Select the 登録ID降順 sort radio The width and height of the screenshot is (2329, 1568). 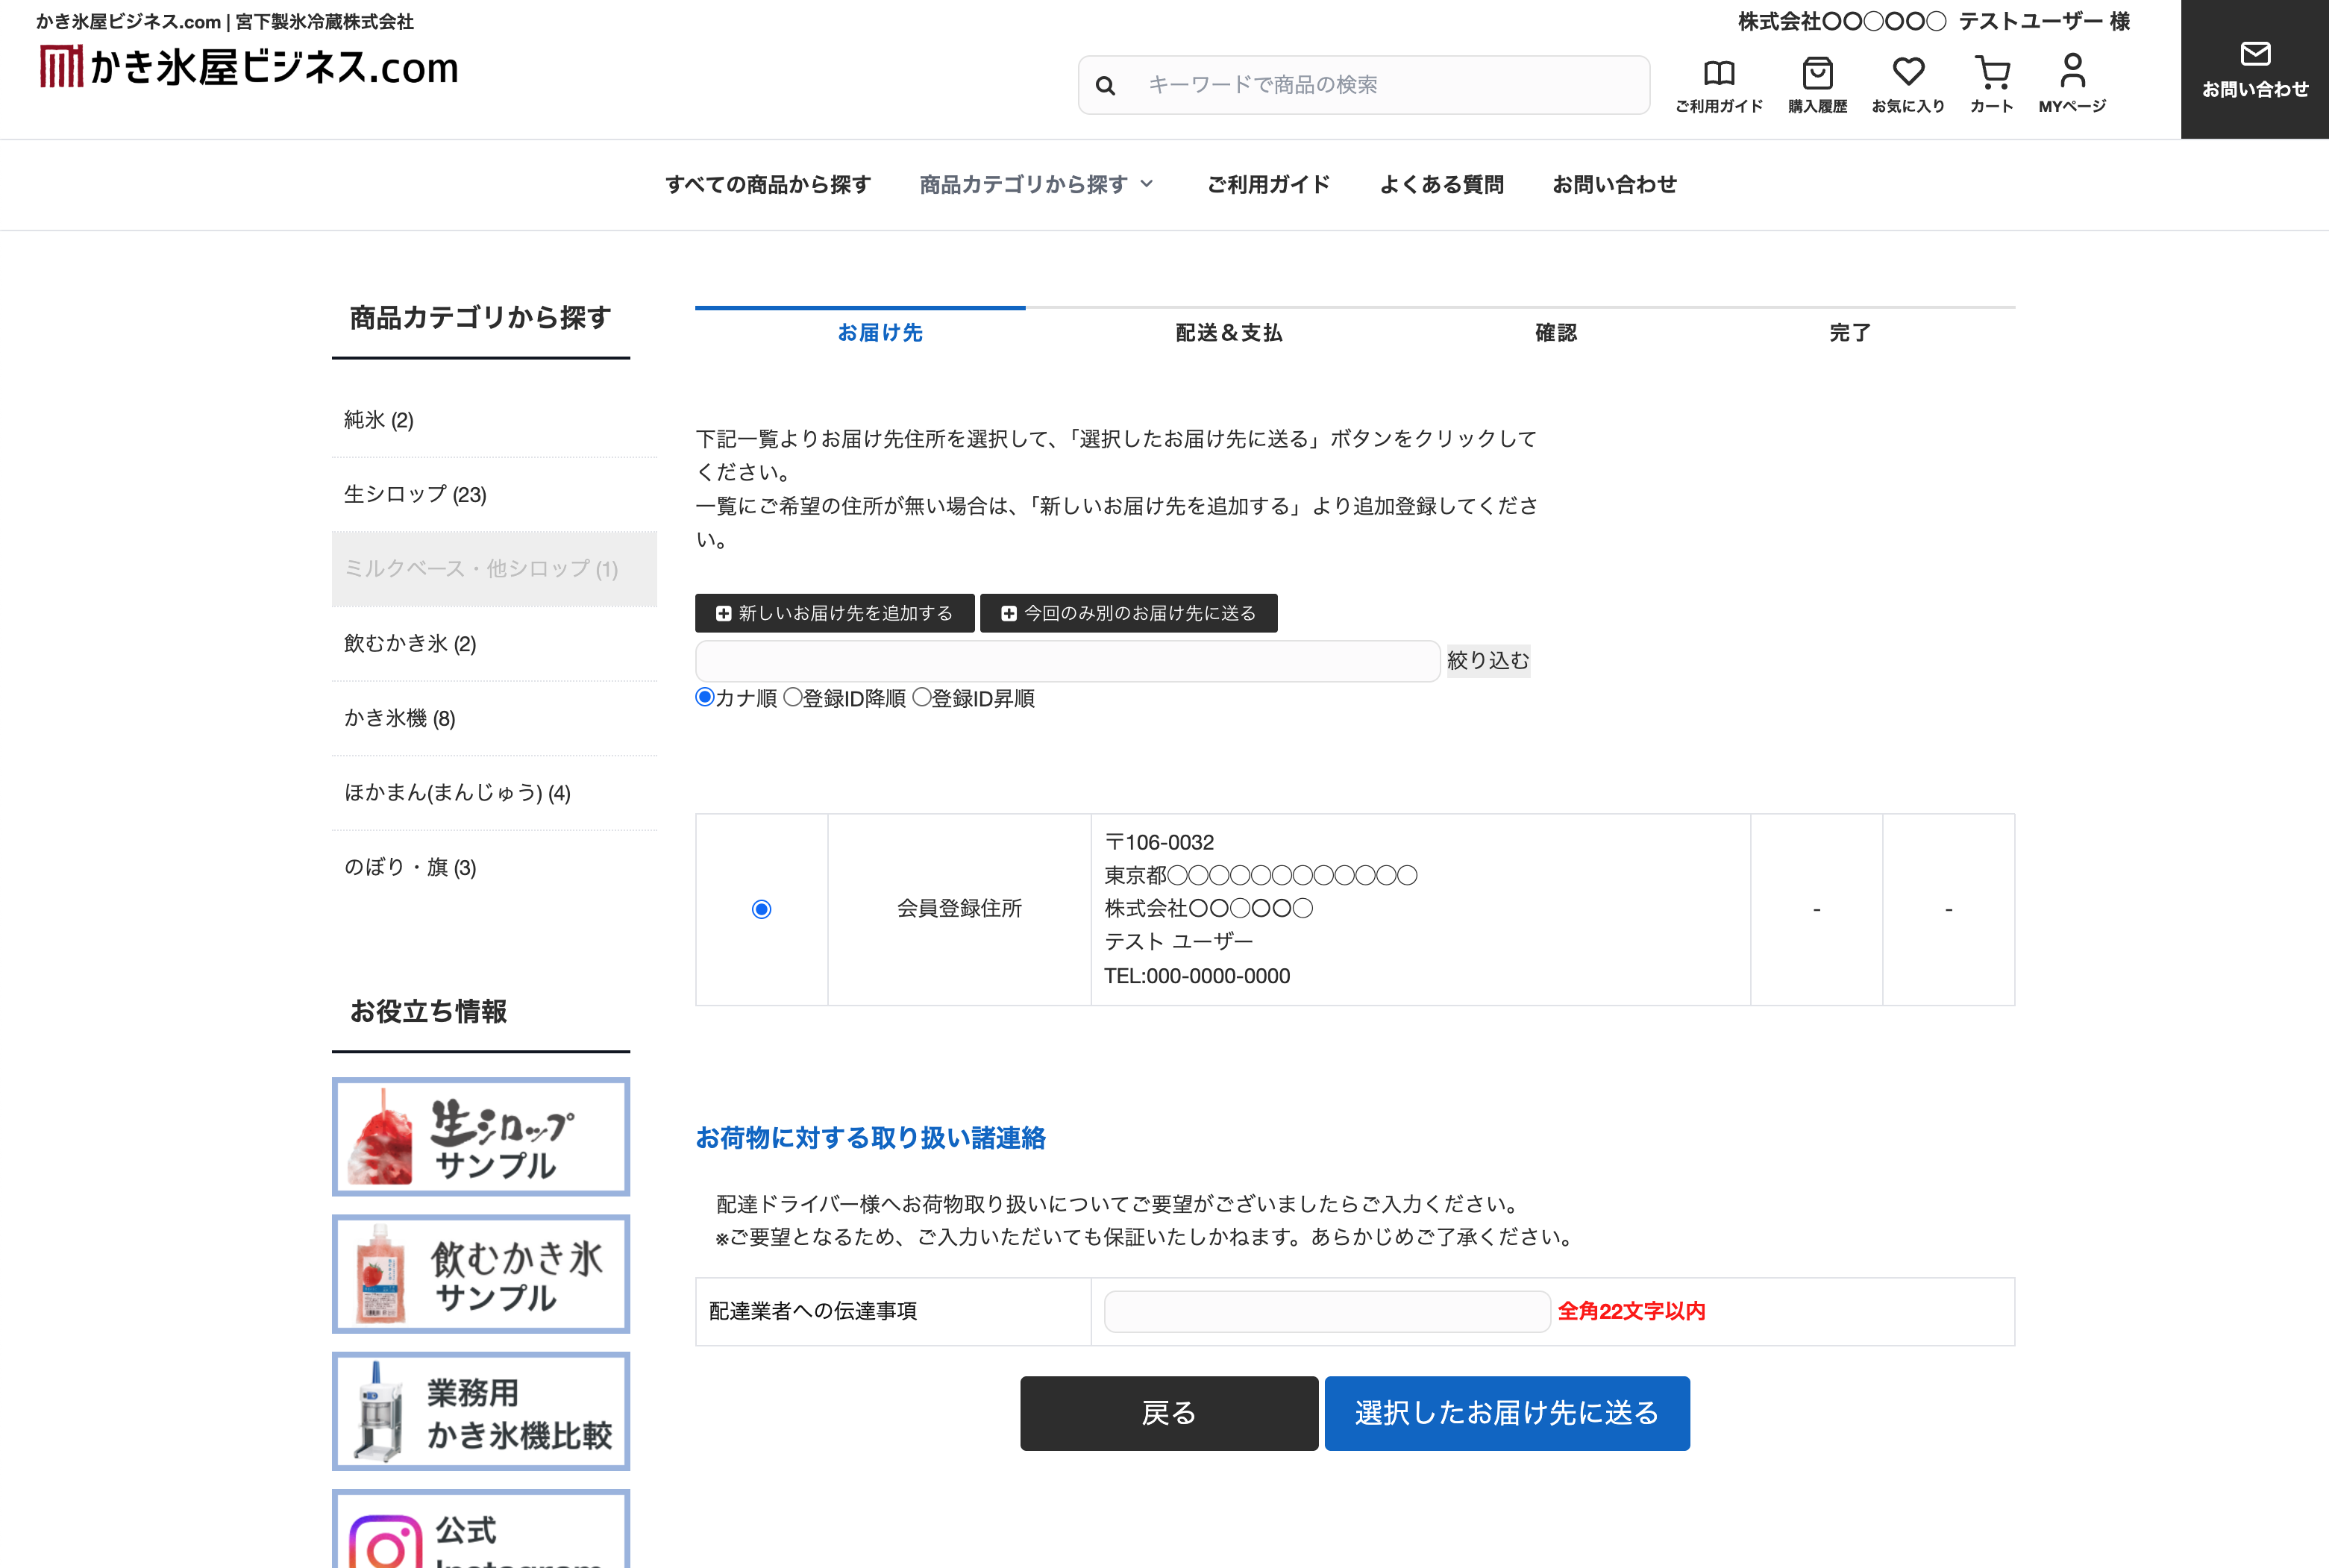tap(793, 697)
